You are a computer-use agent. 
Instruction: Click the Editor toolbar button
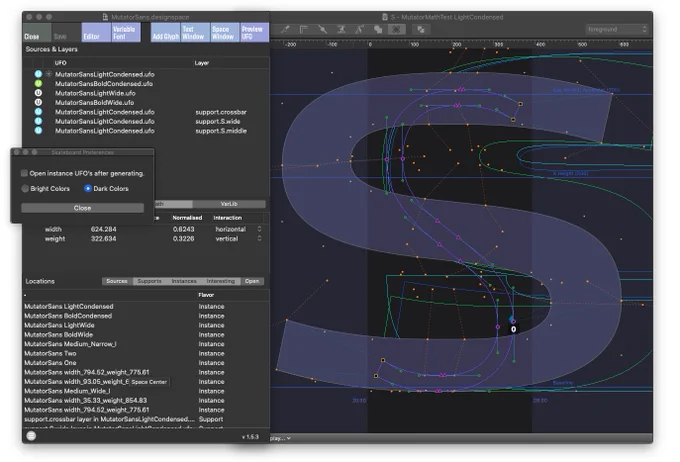(x=96, y=33)
